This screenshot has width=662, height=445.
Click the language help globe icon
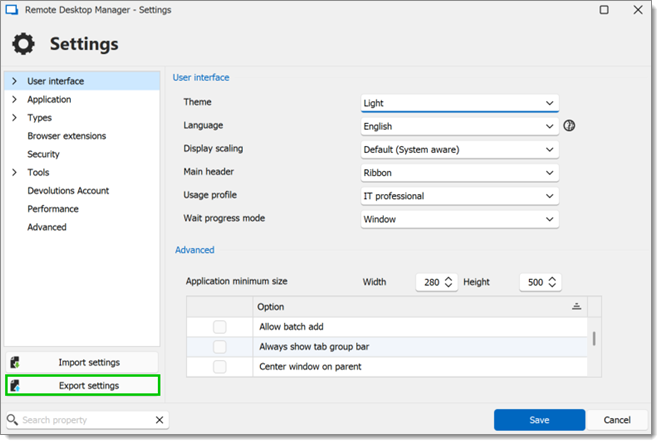[569, 126]
